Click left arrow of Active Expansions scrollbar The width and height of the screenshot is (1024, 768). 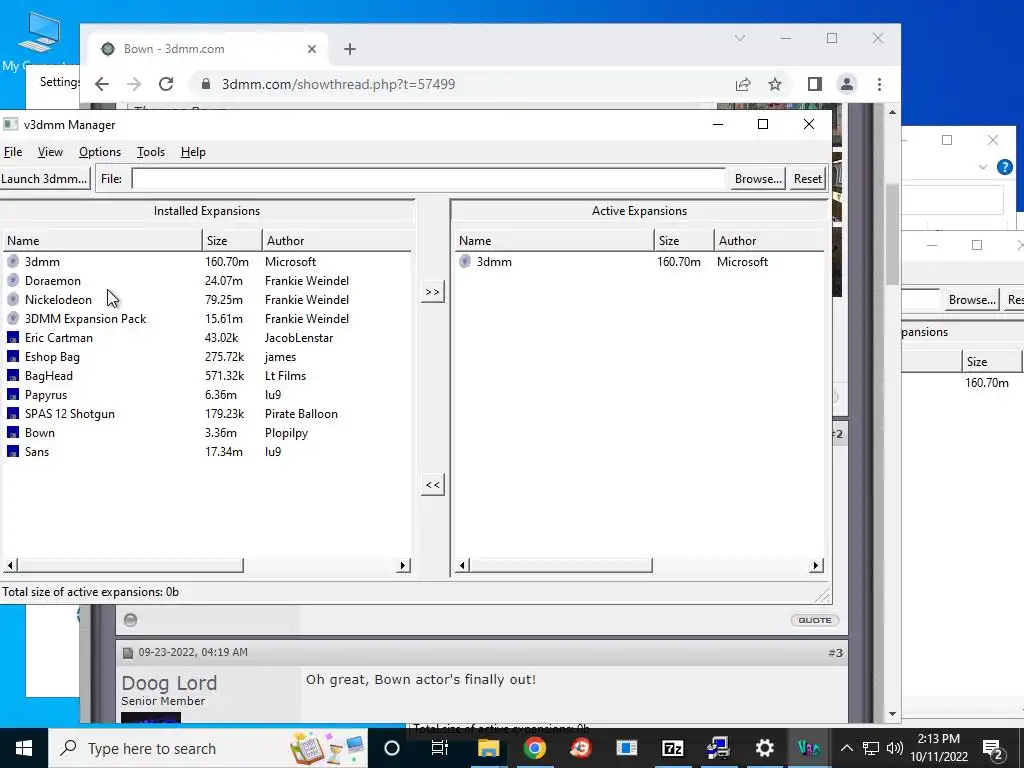tap(462, 565)
